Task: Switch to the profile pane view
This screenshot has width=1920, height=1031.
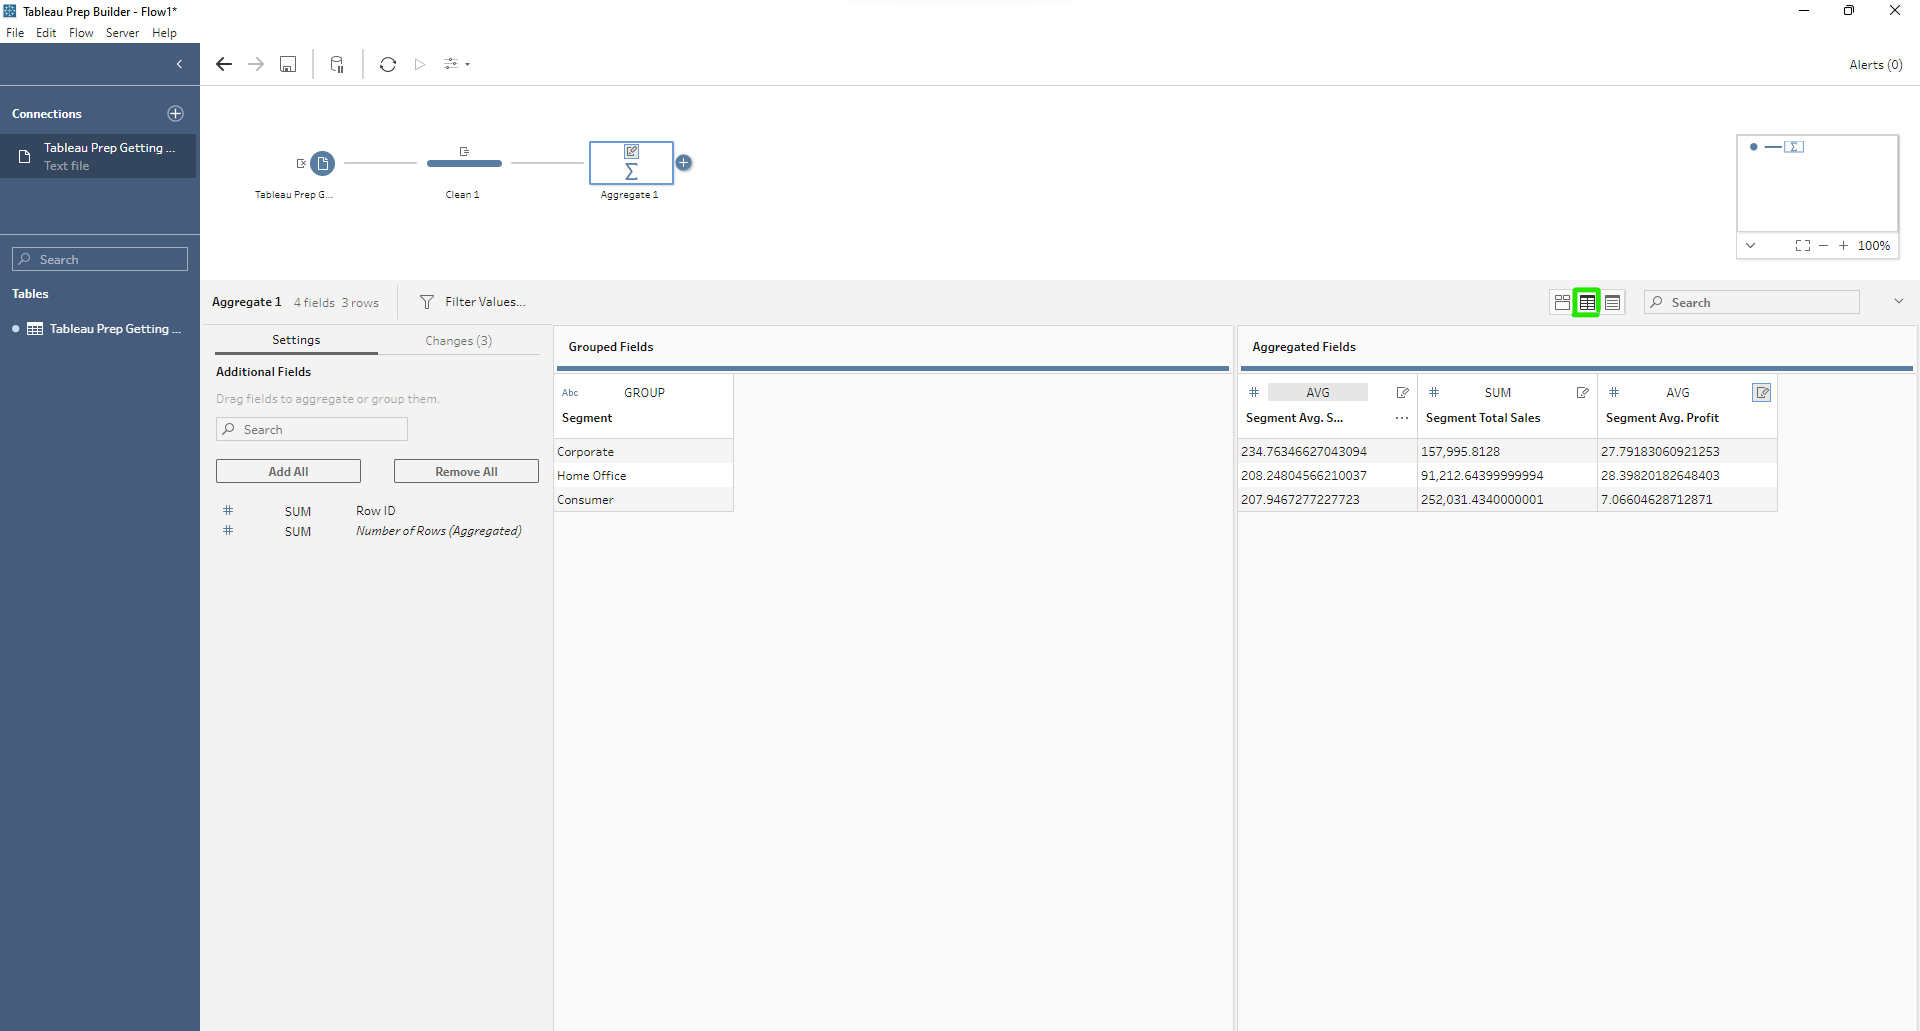Action: tap(1562, 302)
